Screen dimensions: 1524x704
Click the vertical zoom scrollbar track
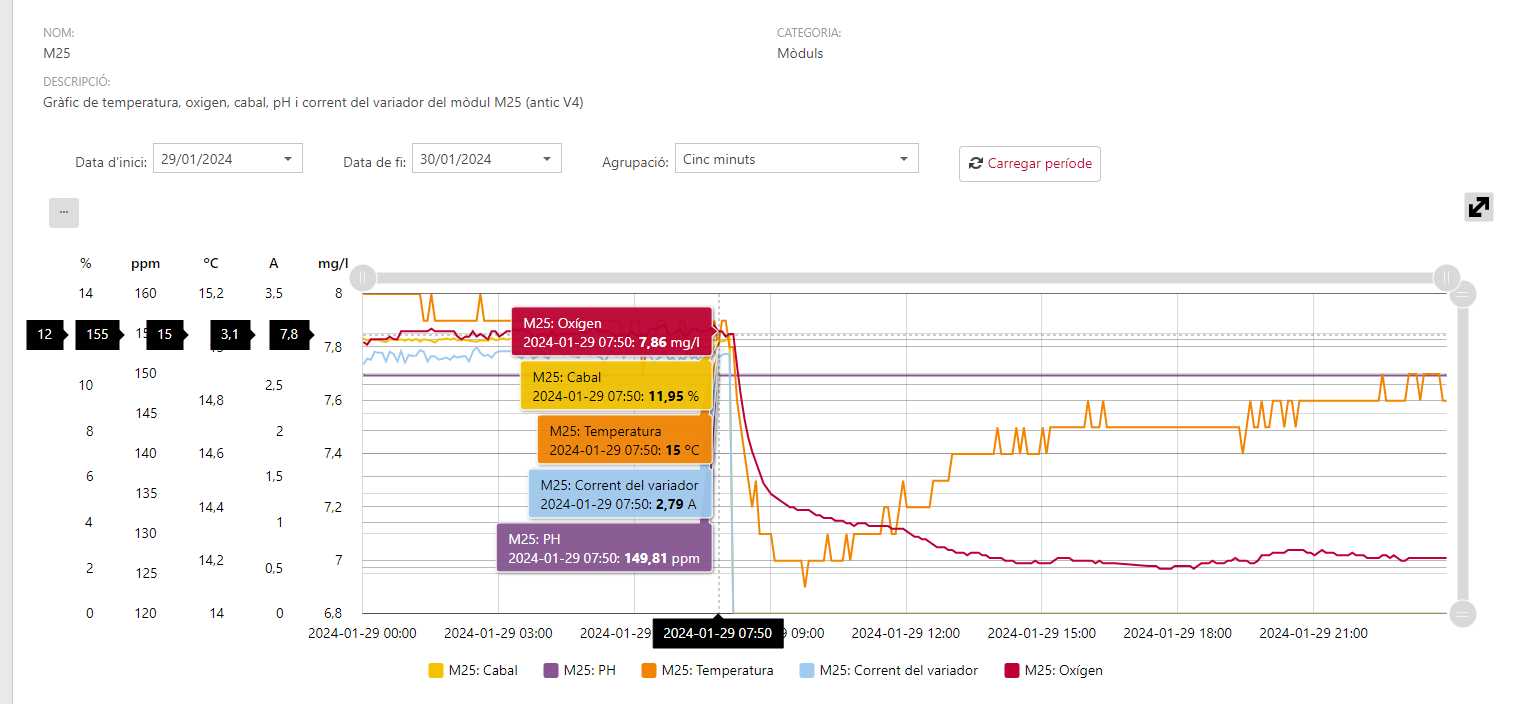point(1462,453)
